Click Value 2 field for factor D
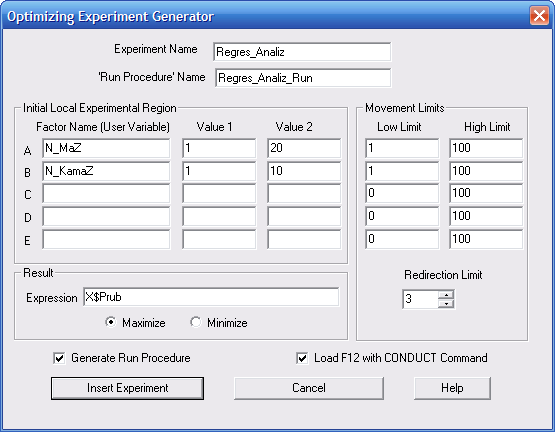 pos(304,216)
